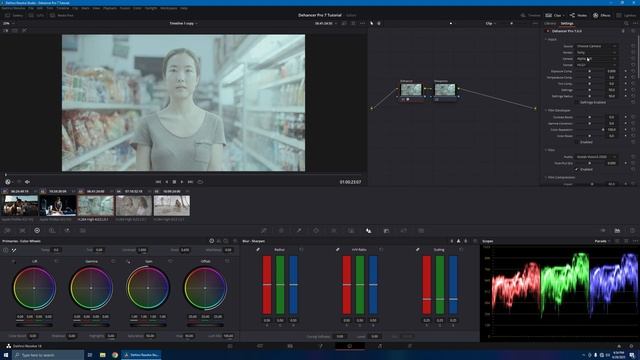Open the File menu

coord(31,8)
